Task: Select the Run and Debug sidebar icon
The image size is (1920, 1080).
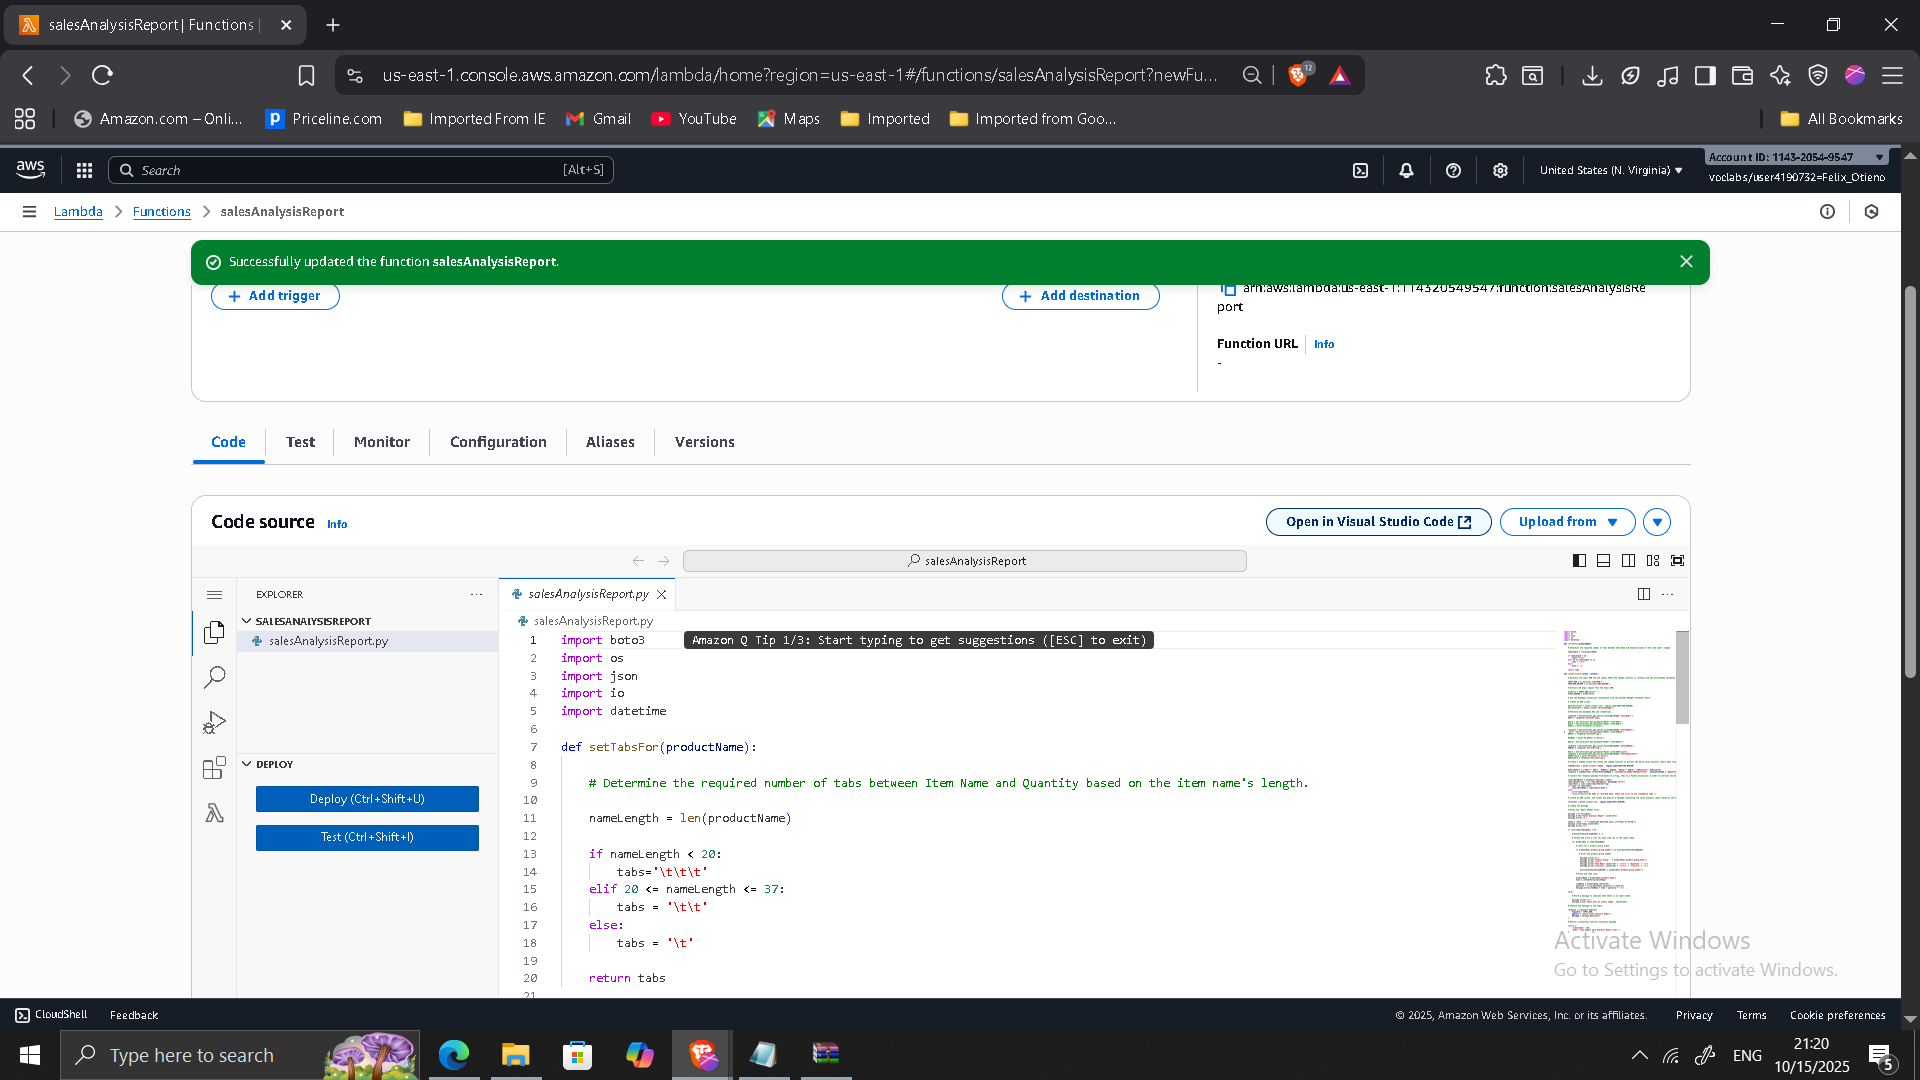Action: tap(214, 722)
